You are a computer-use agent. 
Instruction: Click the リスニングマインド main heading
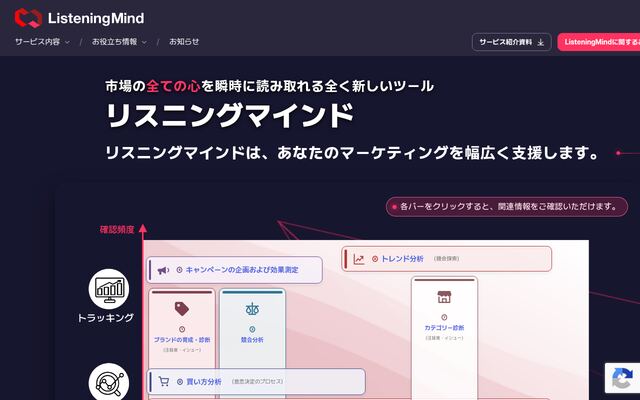[x=229, y=116]
